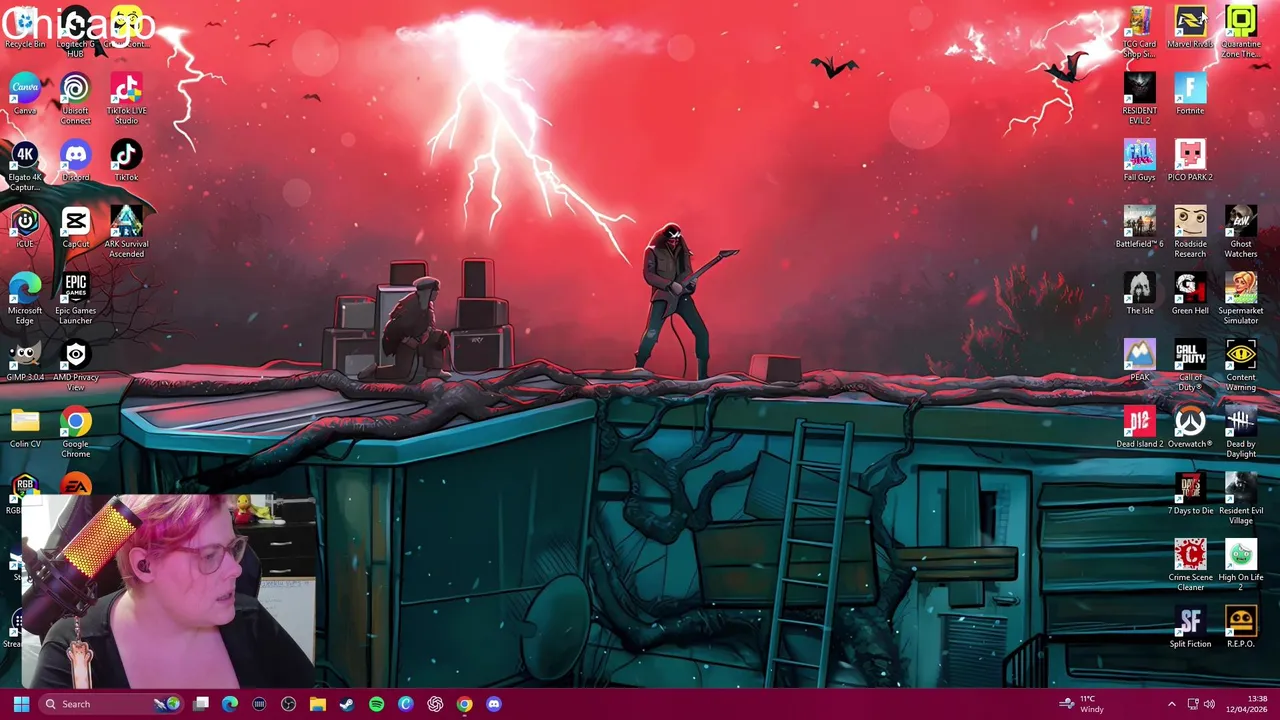Open Task View from the taskbar
This screenshot has width=1280, height=720.
(201, 704)
